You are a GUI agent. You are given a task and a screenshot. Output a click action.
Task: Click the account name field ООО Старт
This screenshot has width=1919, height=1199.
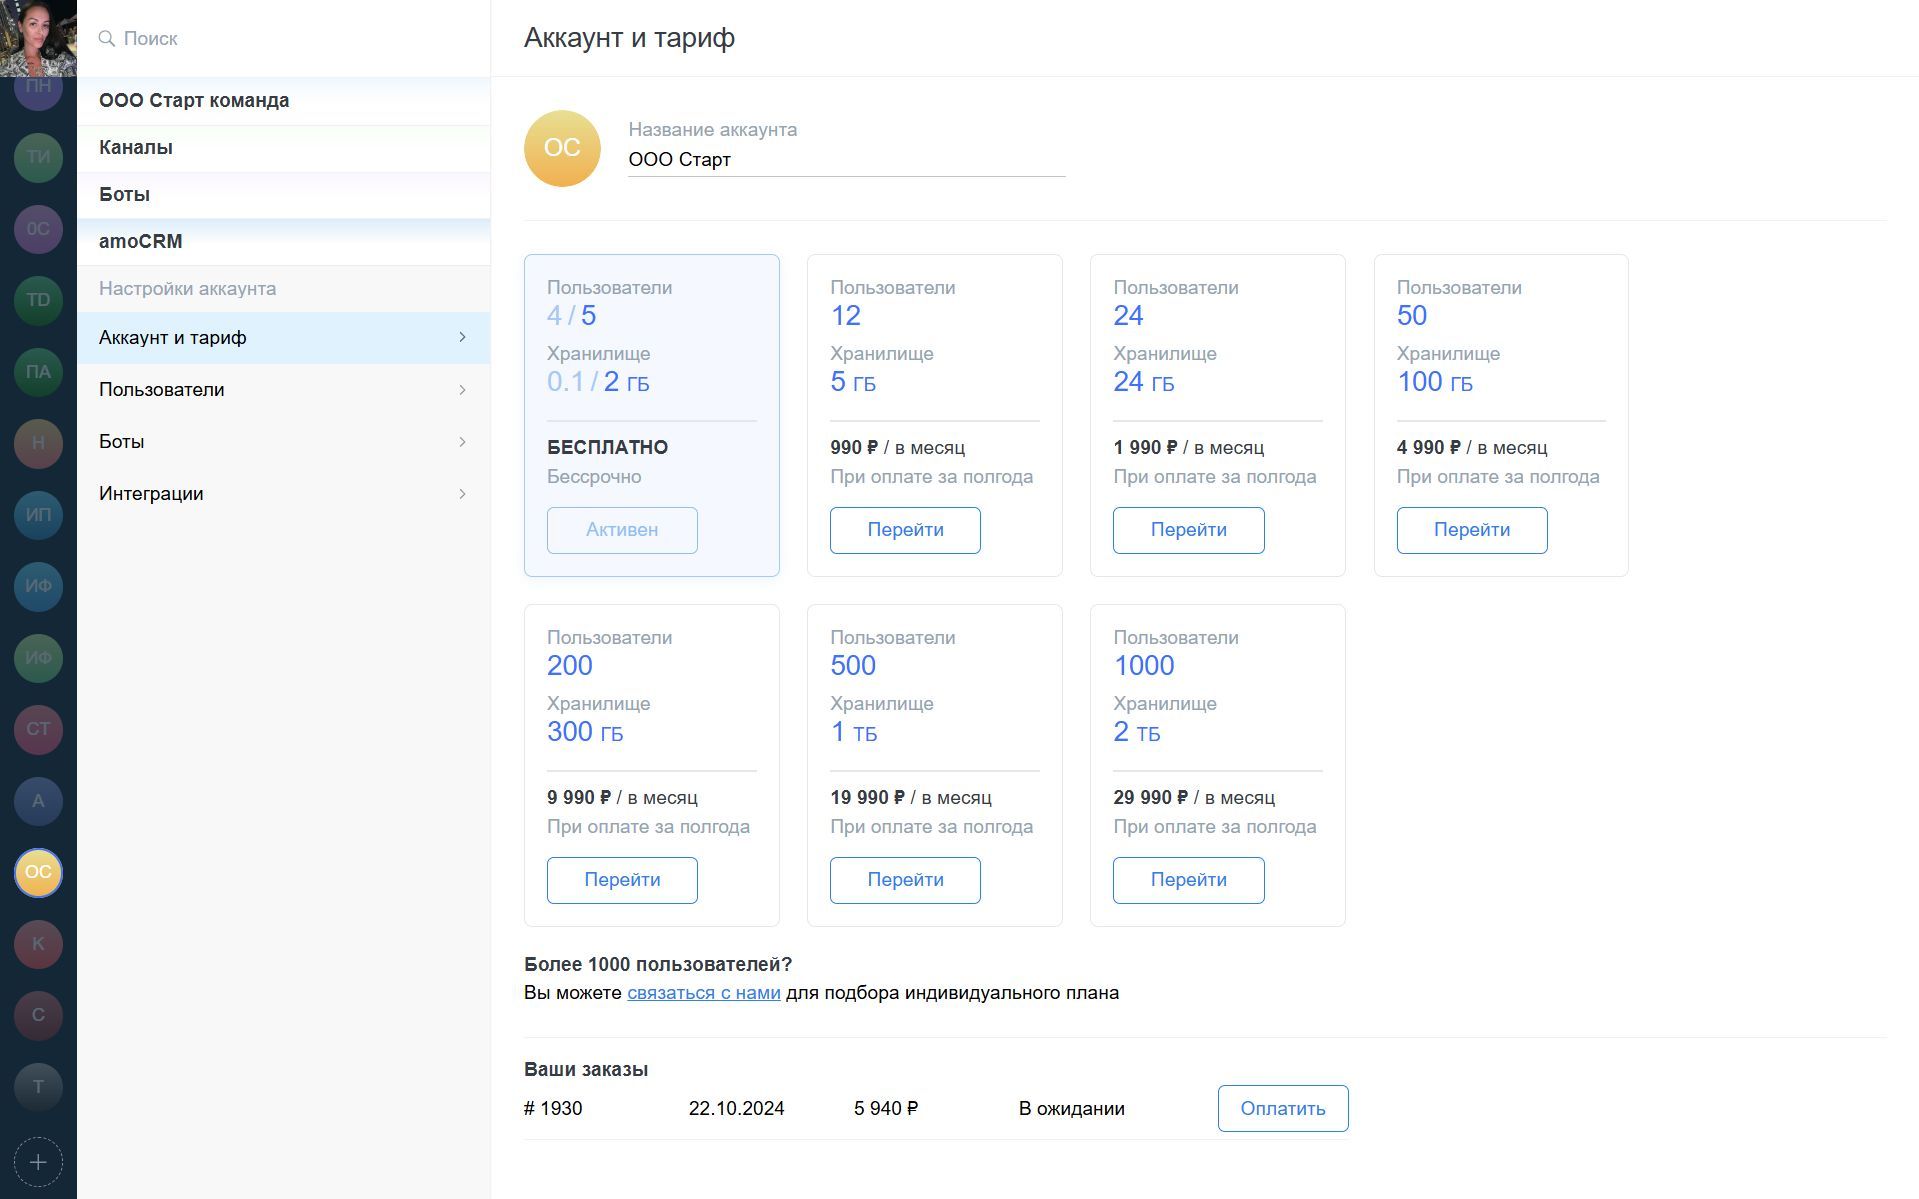pyautogui.click(x=845, y=160)
